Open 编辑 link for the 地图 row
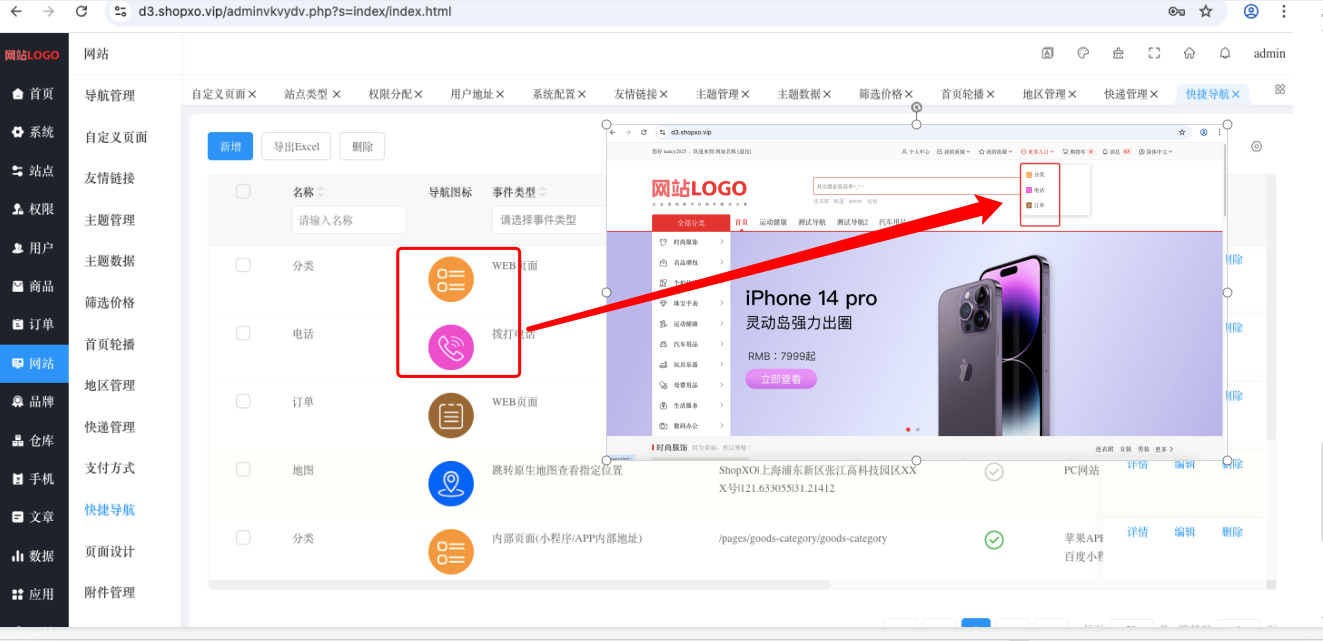 (1185, 464)
